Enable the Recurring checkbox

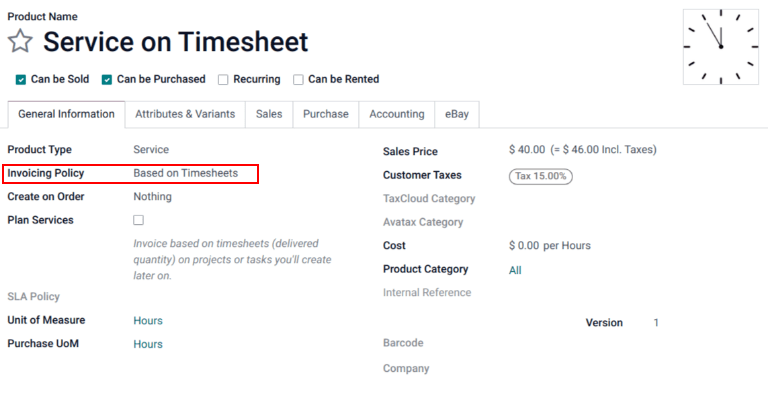[223, 80]
